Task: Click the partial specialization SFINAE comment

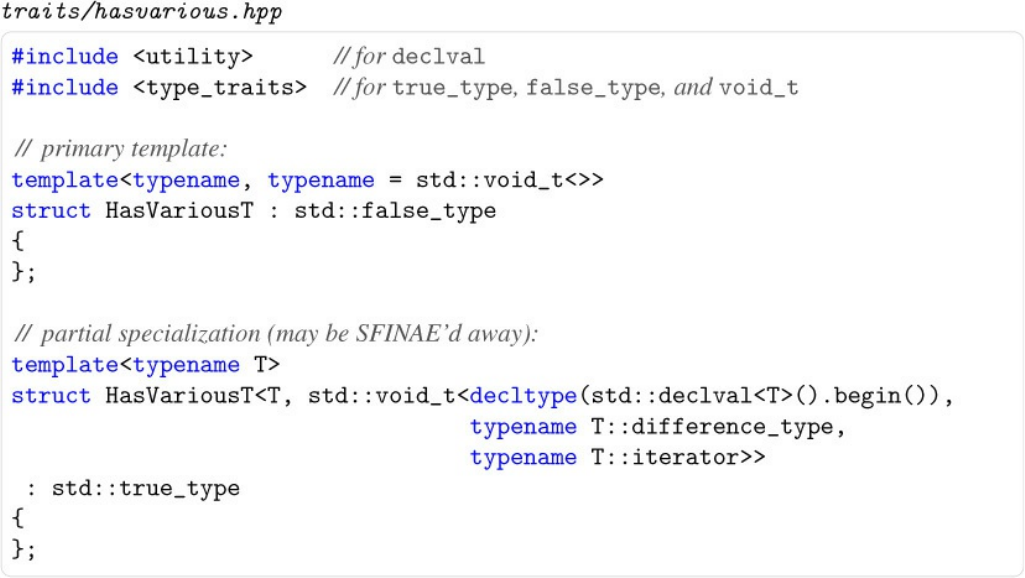Action: pyautogui.click(x=276, y=334)
